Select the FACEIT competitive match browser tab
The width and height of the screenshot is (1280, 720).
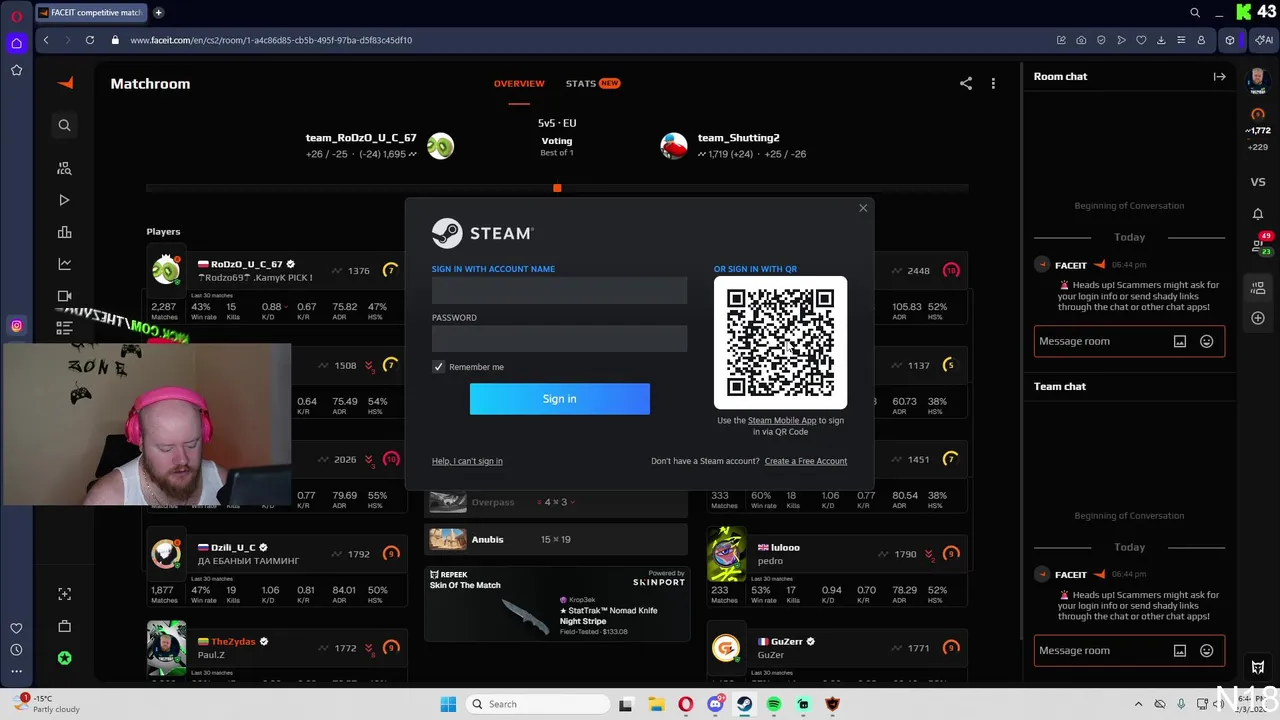click(91, 13)
